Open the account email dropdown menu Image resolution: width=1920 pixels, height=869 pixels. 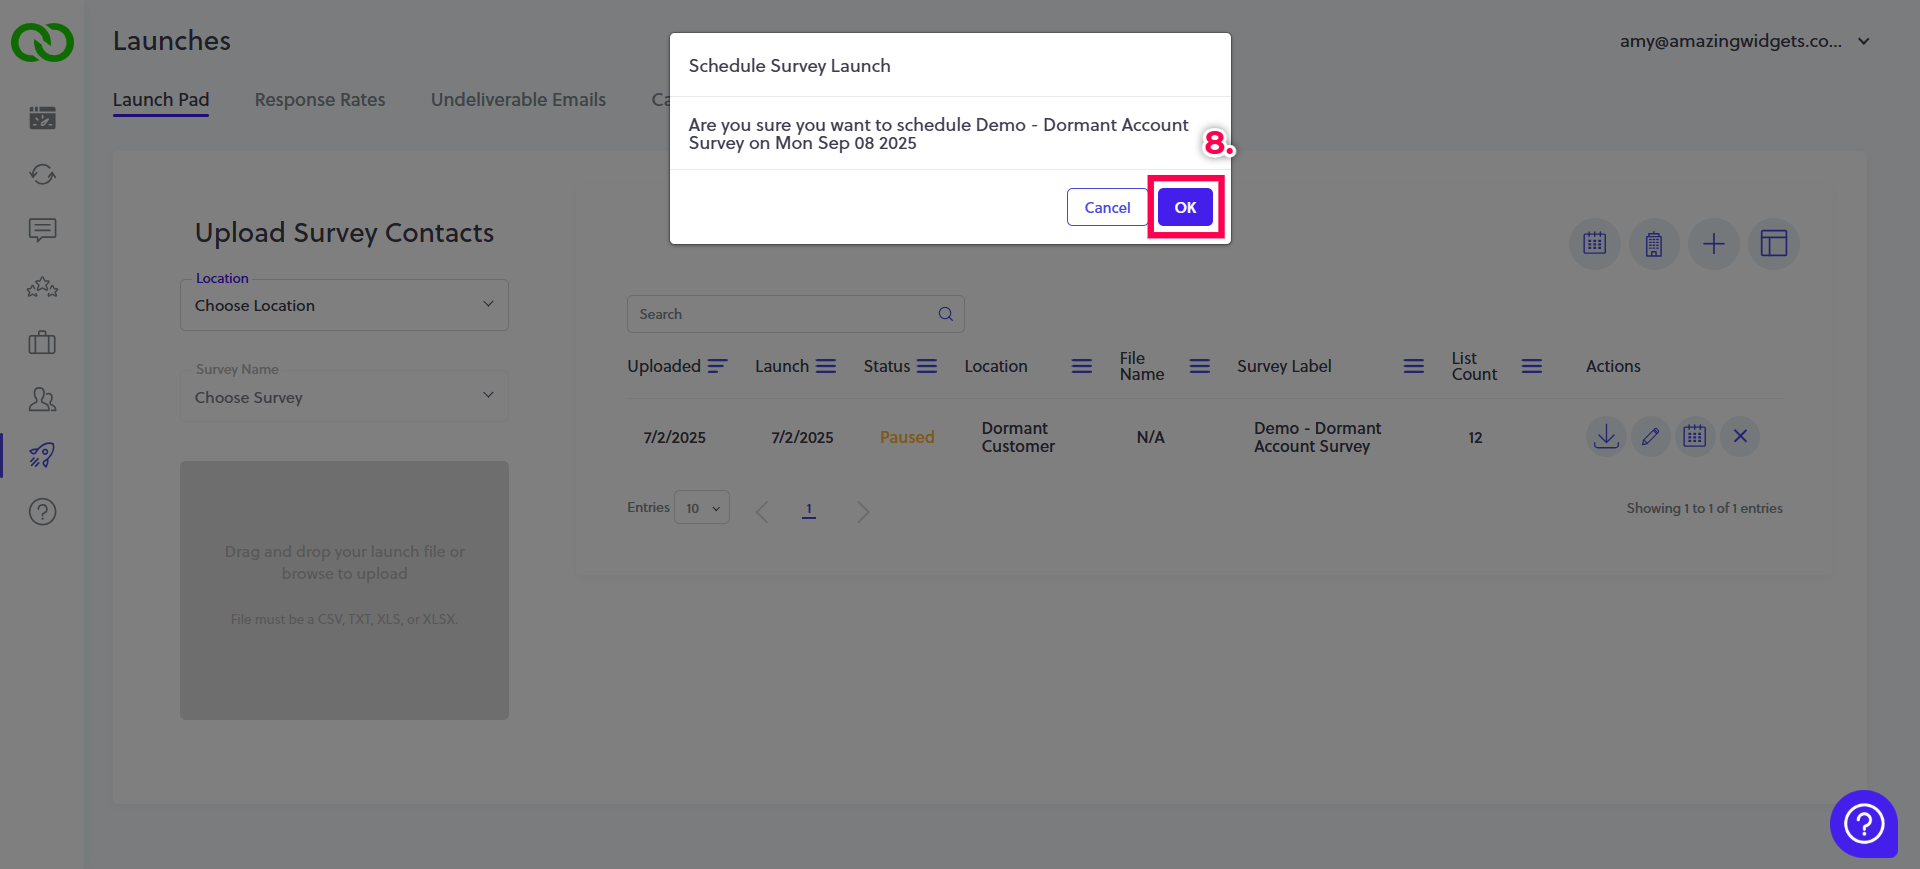coord(1744,41)
